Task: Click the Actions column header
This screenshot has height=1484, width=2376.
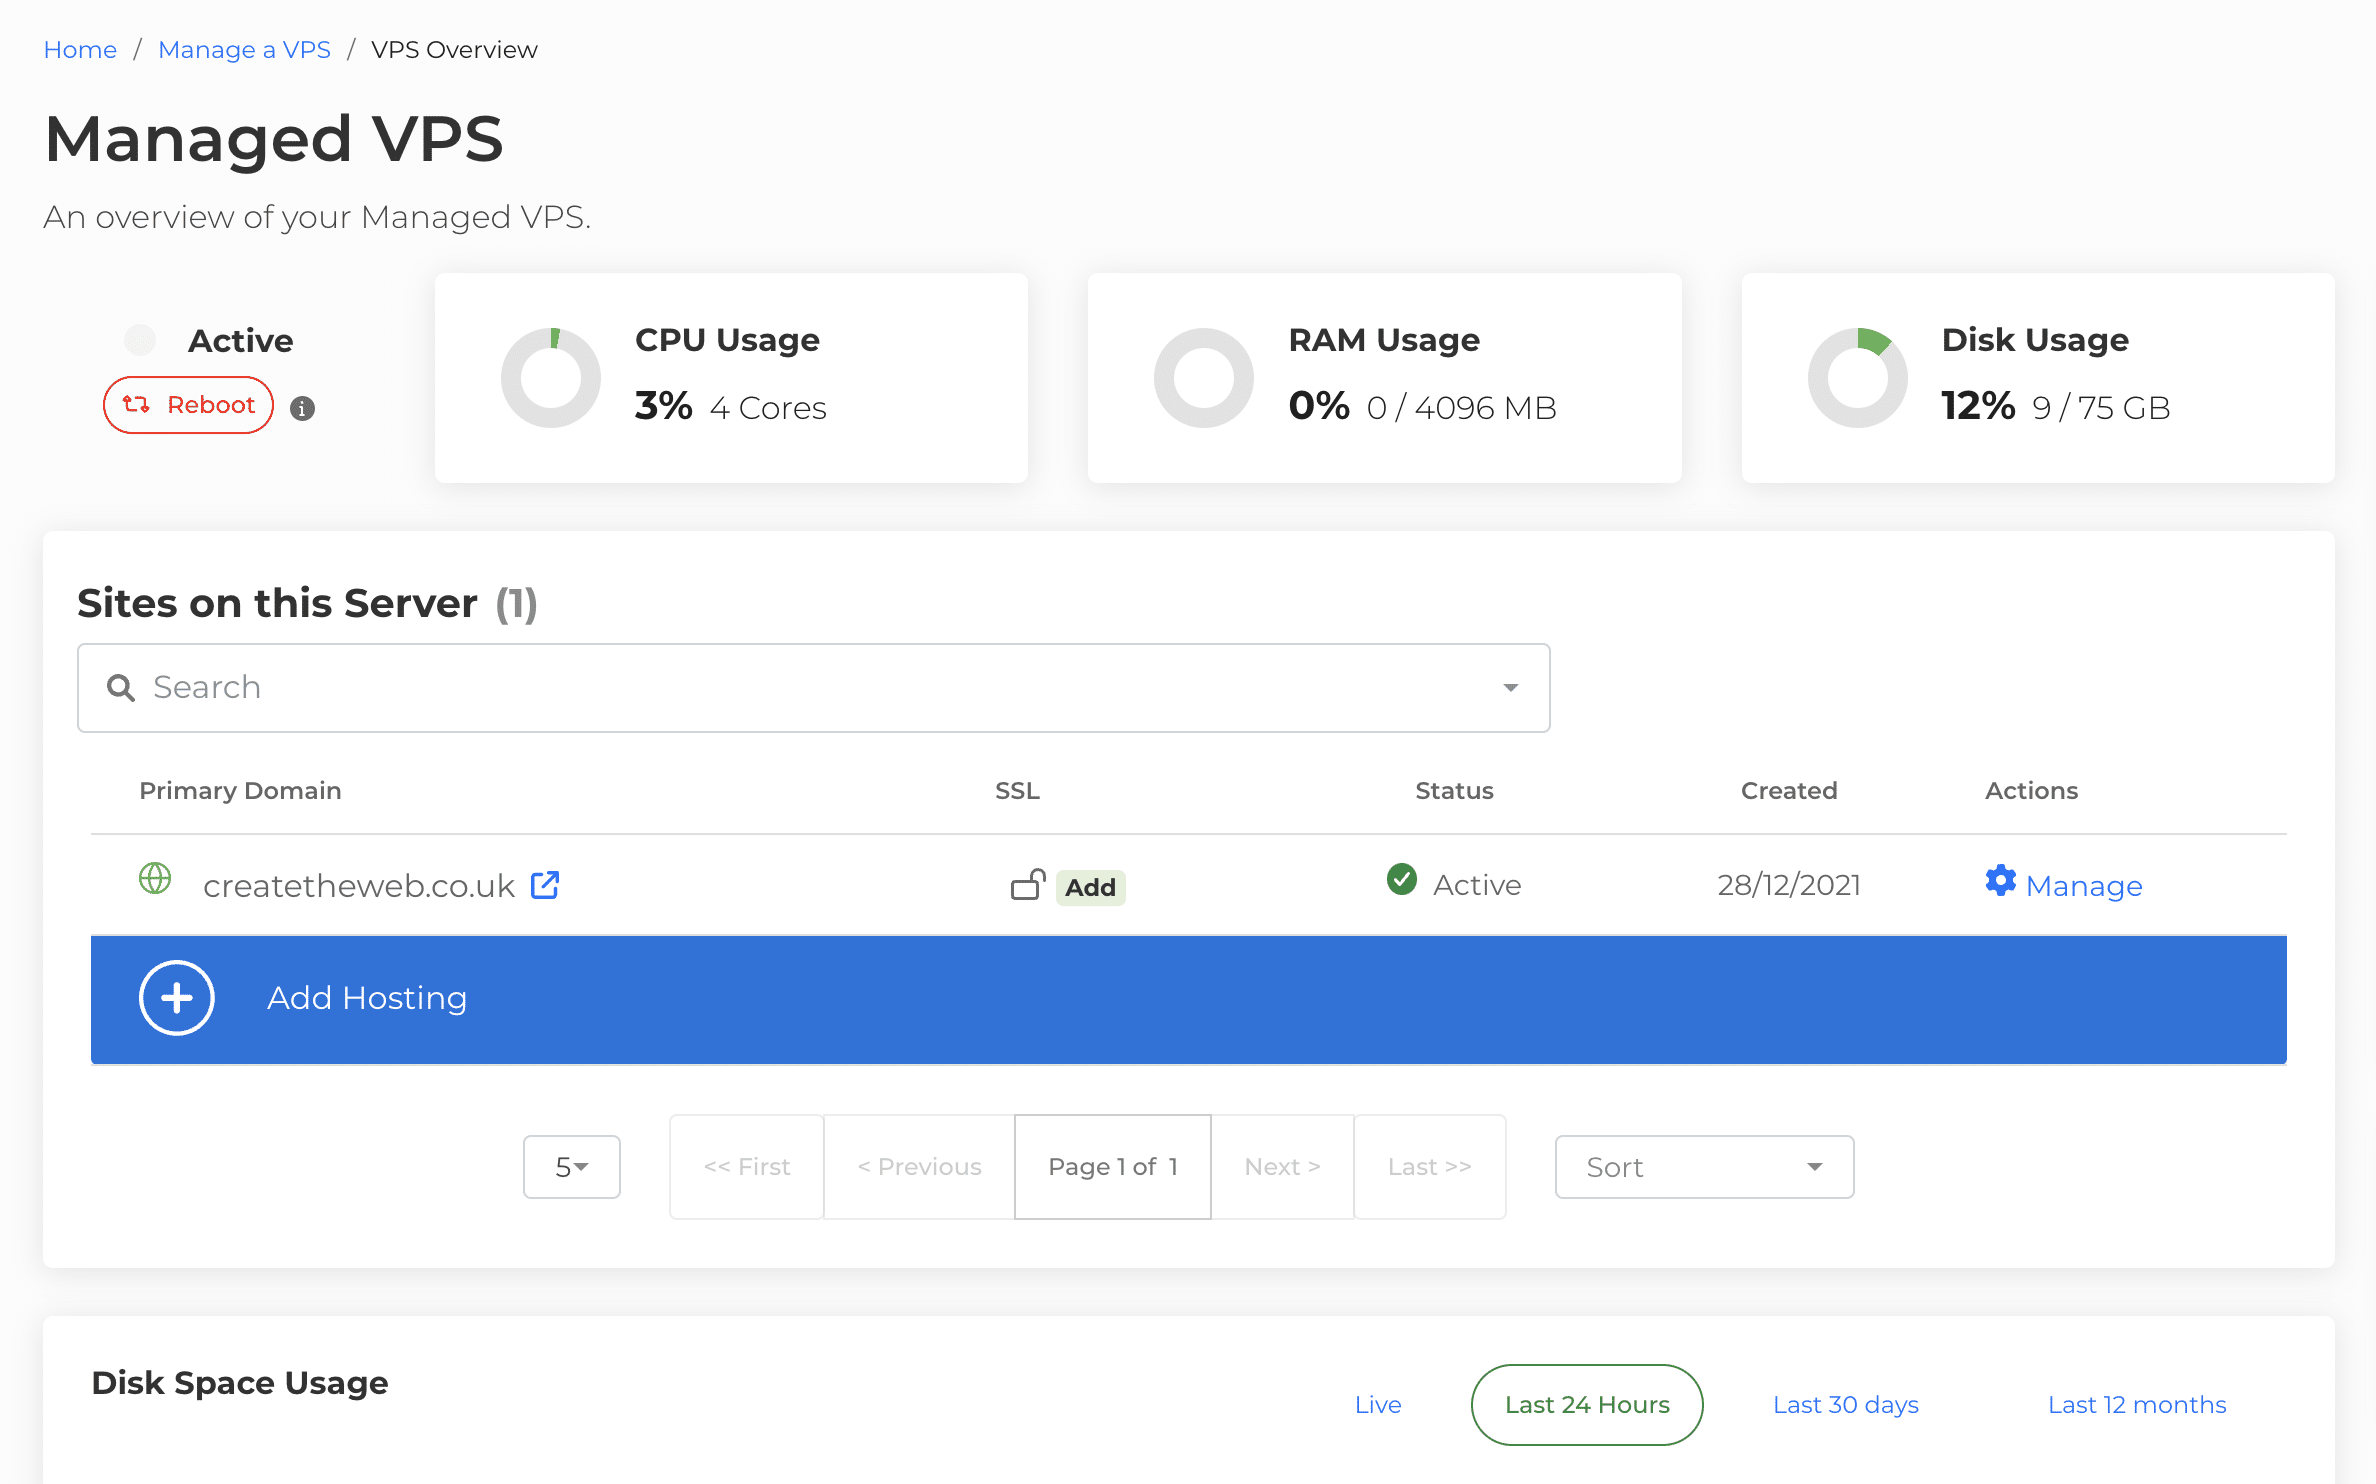Action: pyautogui.click(x=2031, y=791)
